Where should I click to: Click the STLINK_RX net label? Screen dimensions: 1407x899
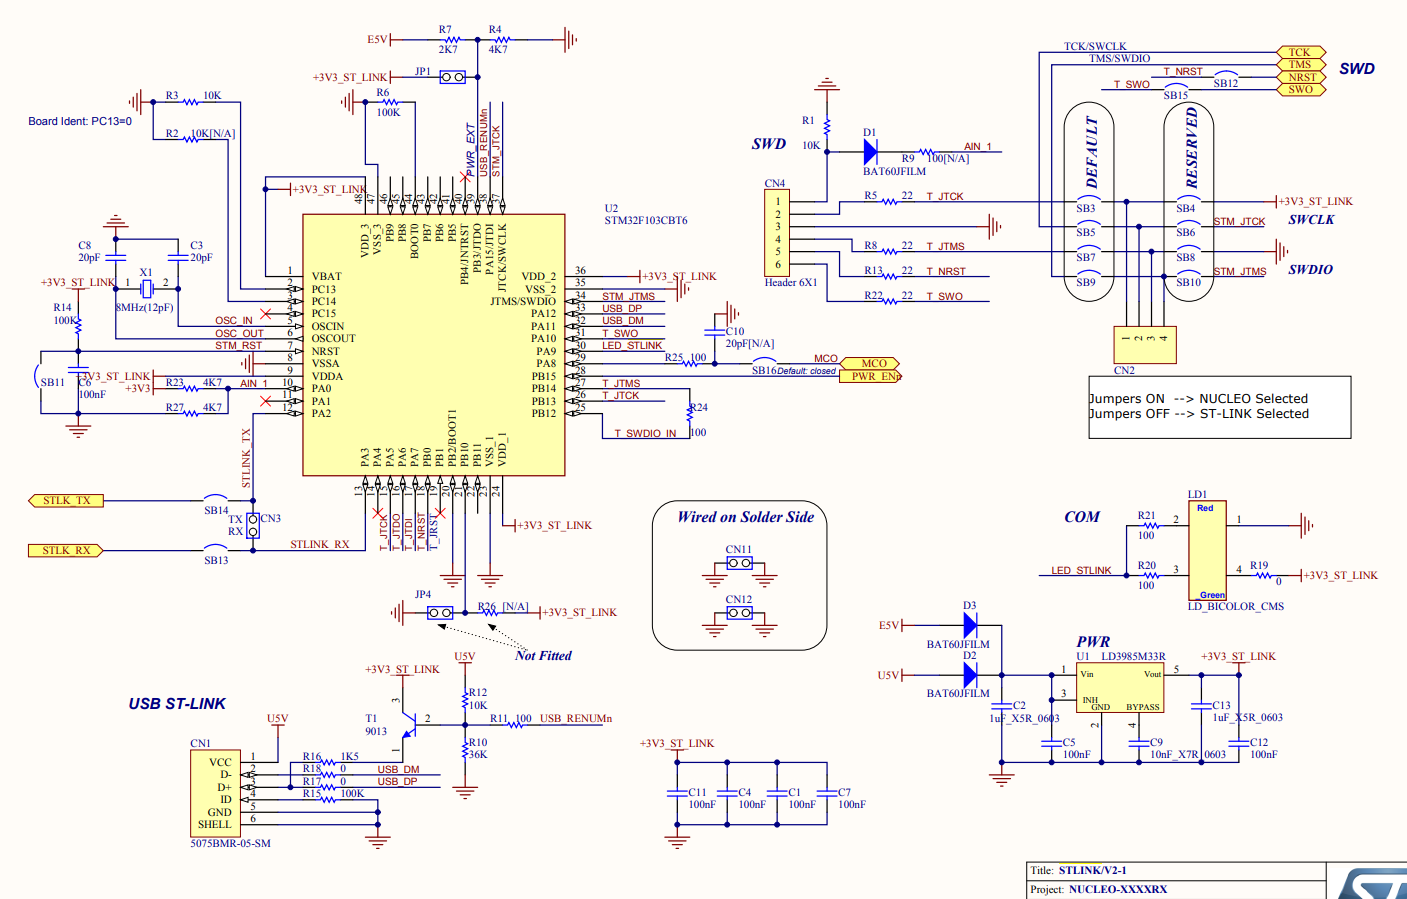pyautogui.click(x=320, y=545)
